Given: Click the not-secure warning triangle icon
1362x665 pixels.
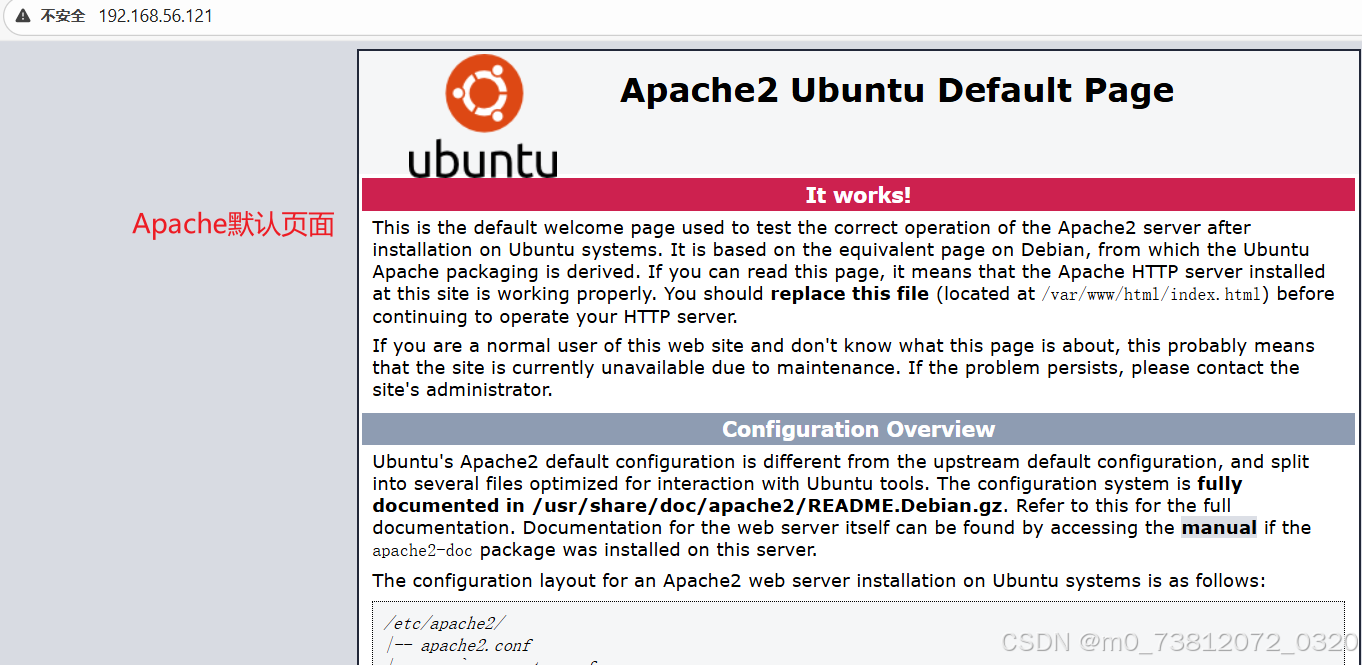Looking at the screenshot, I should point(23,16).
